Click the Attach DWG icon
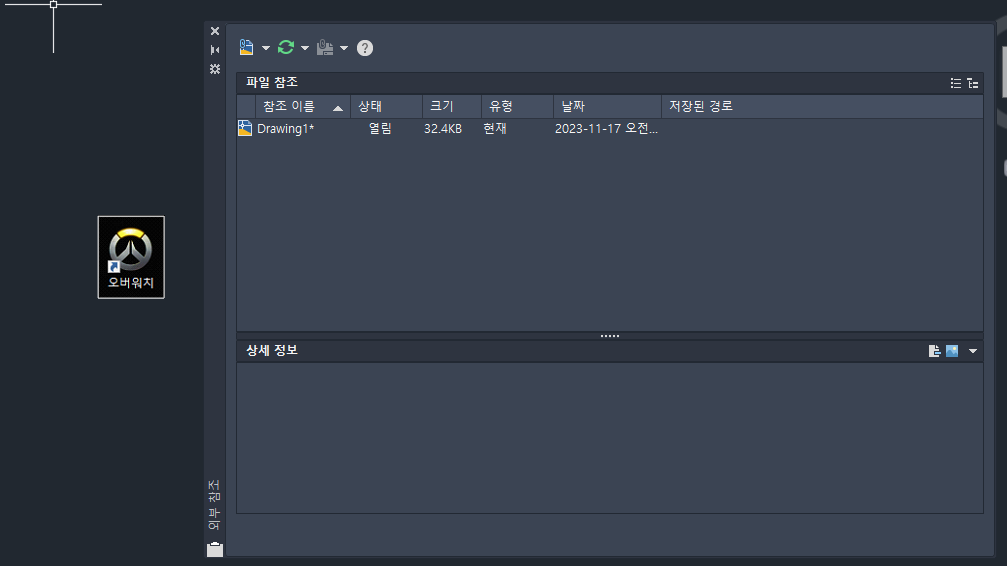Image resolution: width=1007 pixels, height=566 pixels. (247, 48)
